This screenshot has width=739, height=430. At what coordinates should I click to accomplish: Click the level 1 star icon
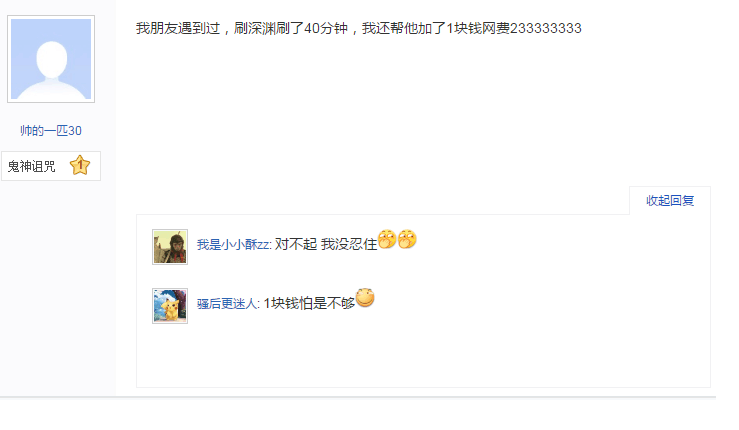(80, 165)
